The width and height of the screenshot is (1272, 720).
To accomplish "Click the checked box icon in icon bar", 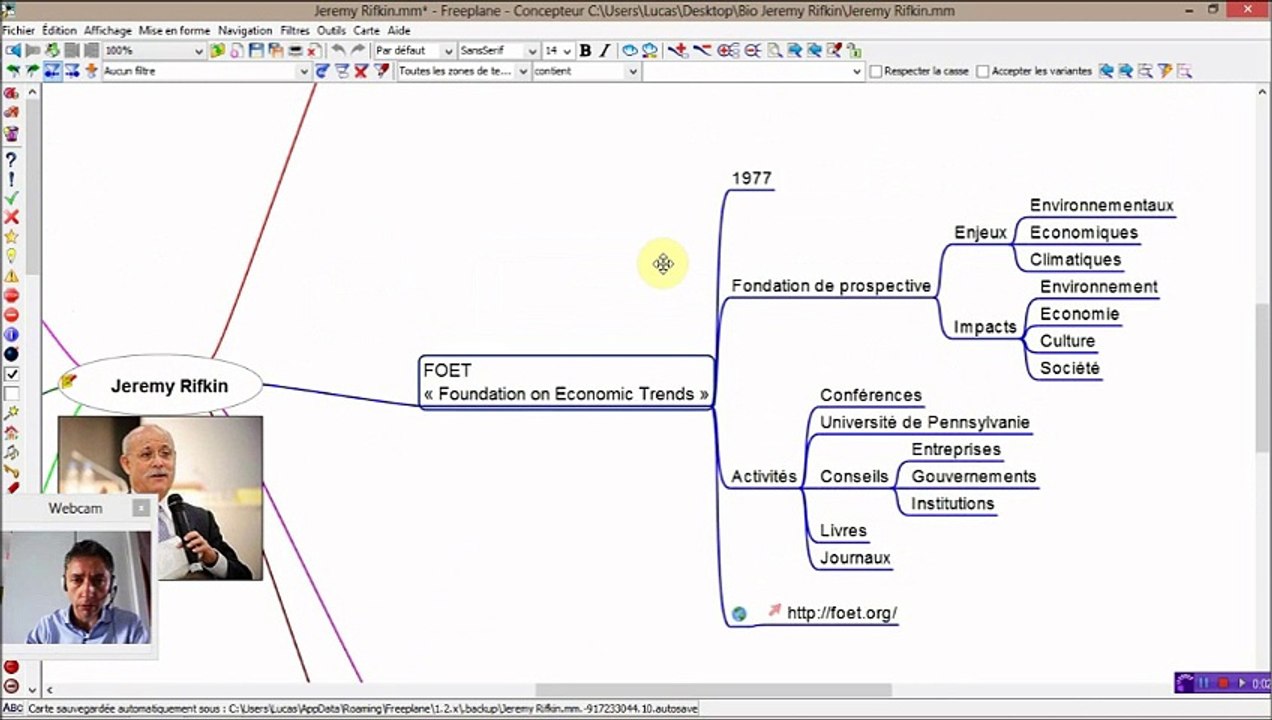I will coord(11,374).
